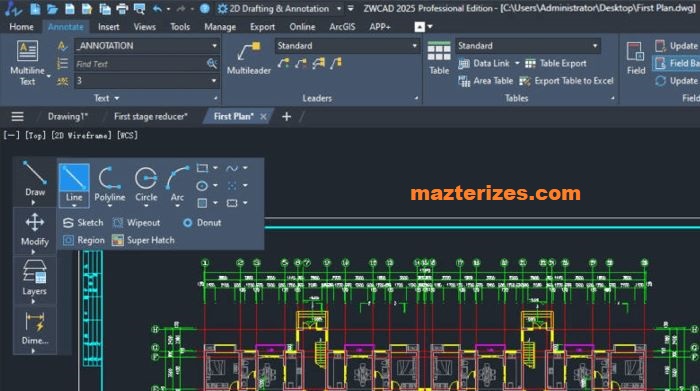This screenshot has height=391, width=700.
Task: Click the 2D Wireframe visual style label
Action: [82, 135]
